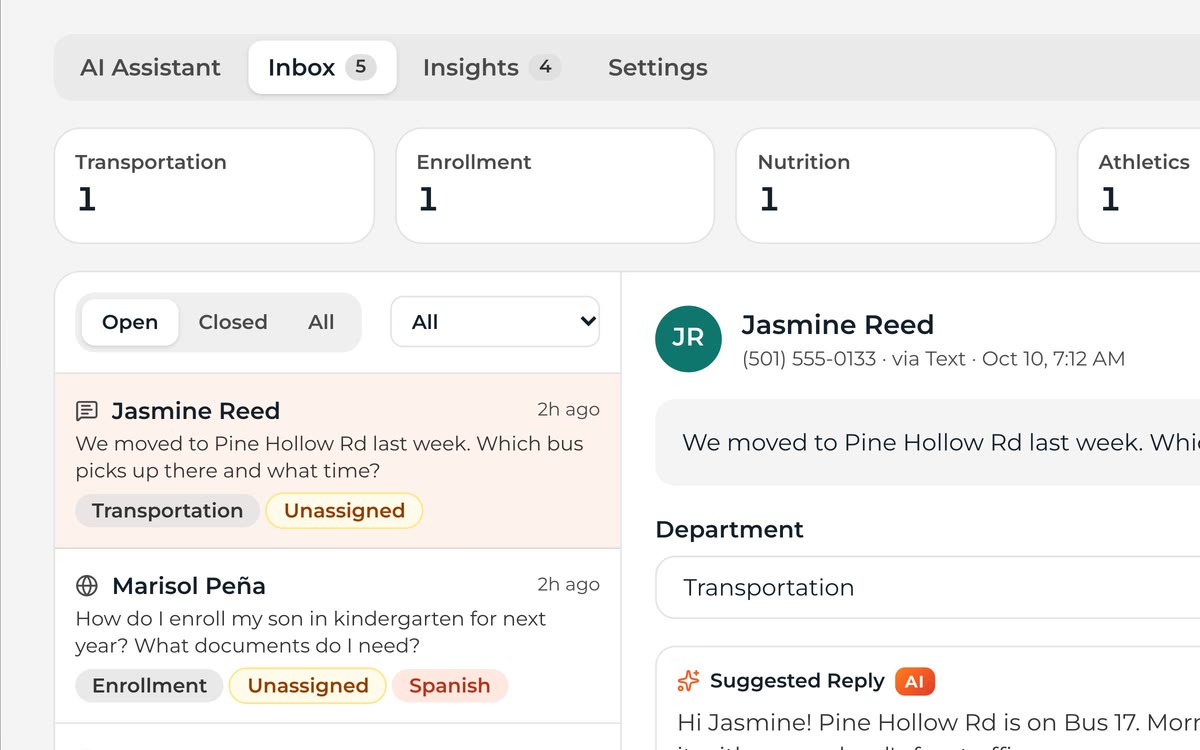Open the Department Transportation dropdown
This screenshot has height=750, width=1200.
click(x=927, y=588)
